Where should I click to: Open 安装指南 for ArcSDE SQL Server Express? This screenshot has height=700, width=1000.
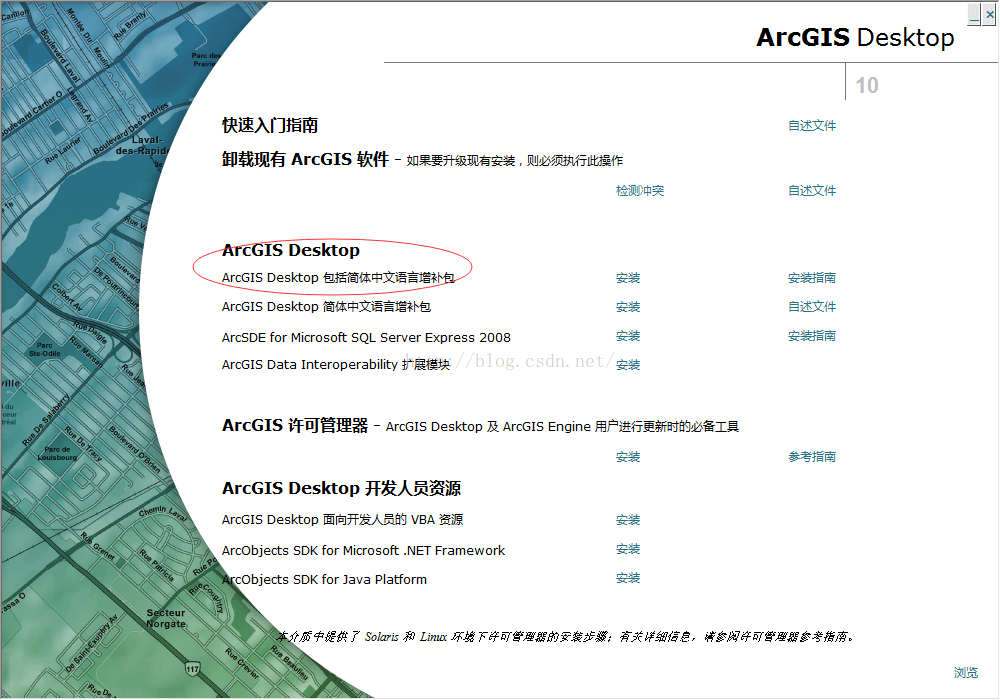(812, 336)
